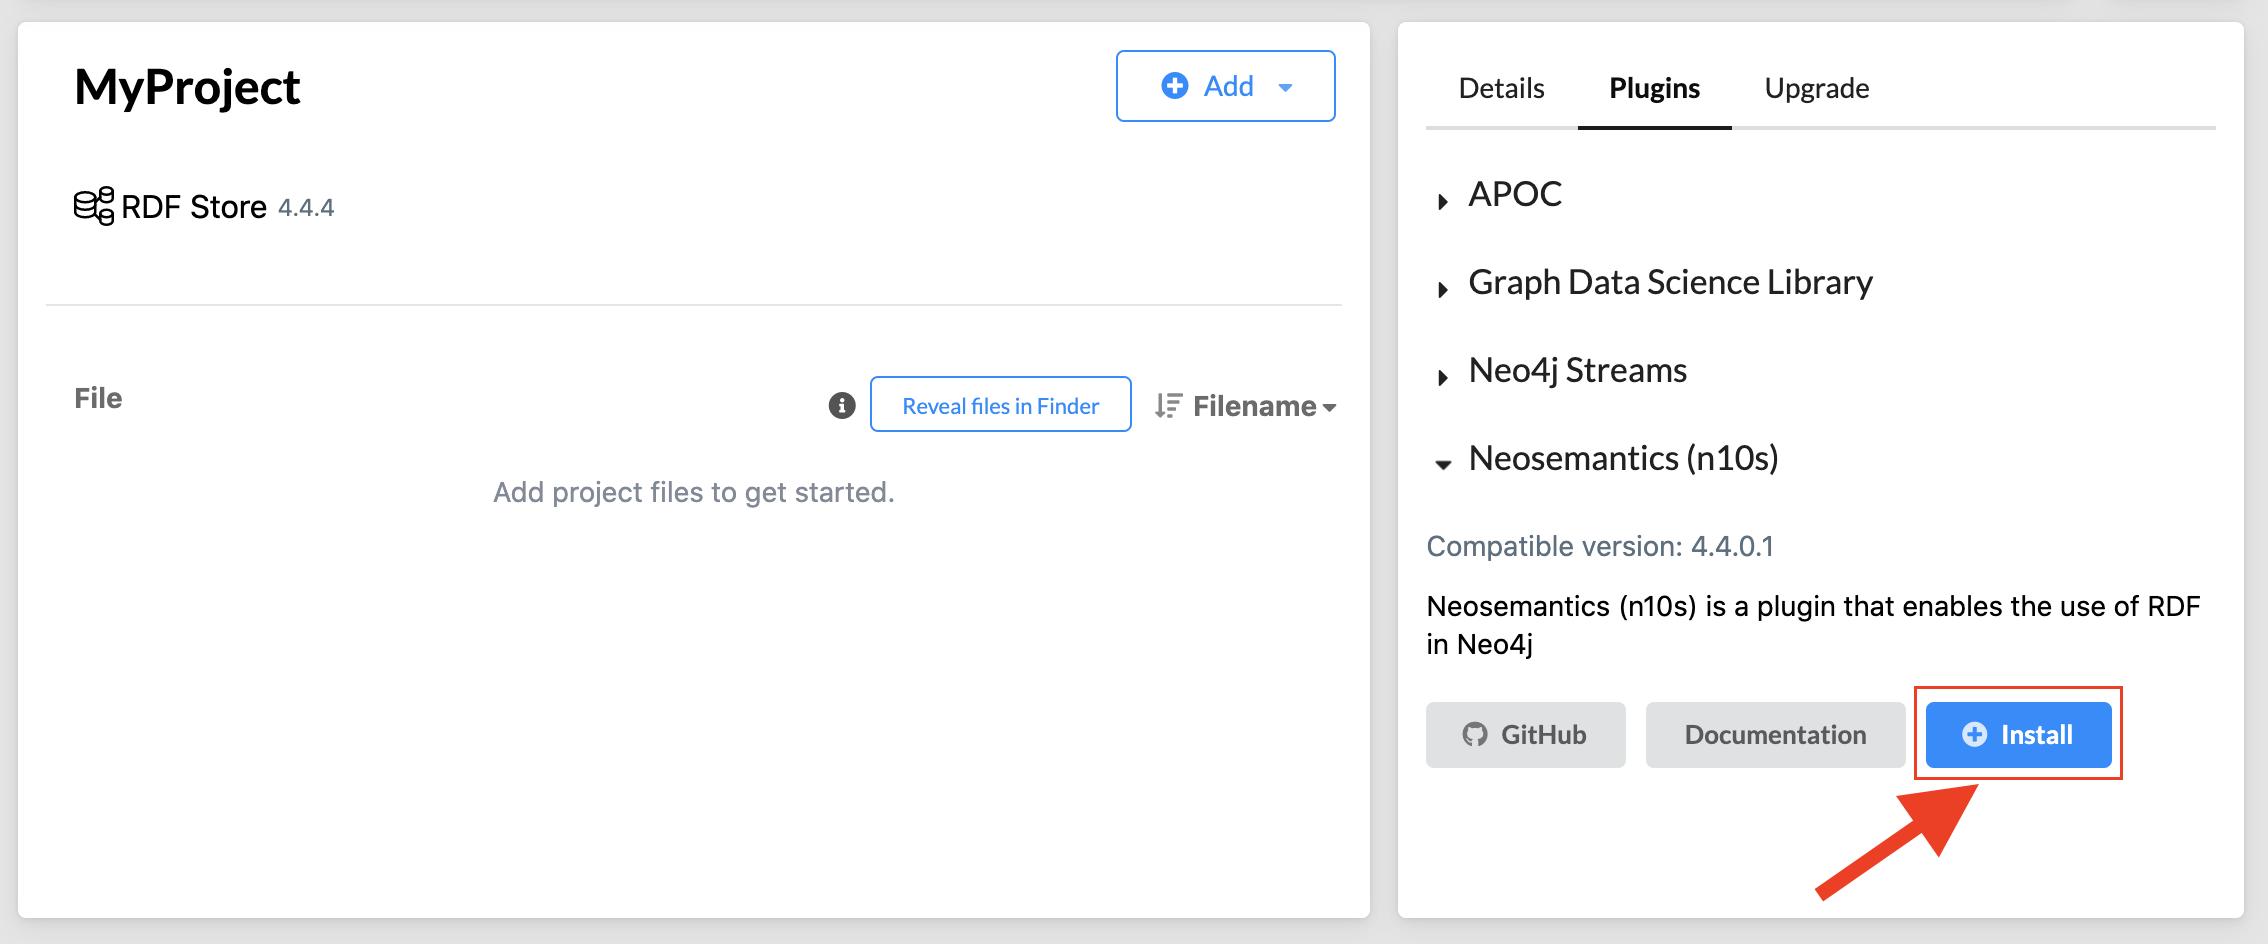This screenshot has width=2268, height=944.
Task: Click the plus icon on the Install button
Action: (x=1975, y=735)
